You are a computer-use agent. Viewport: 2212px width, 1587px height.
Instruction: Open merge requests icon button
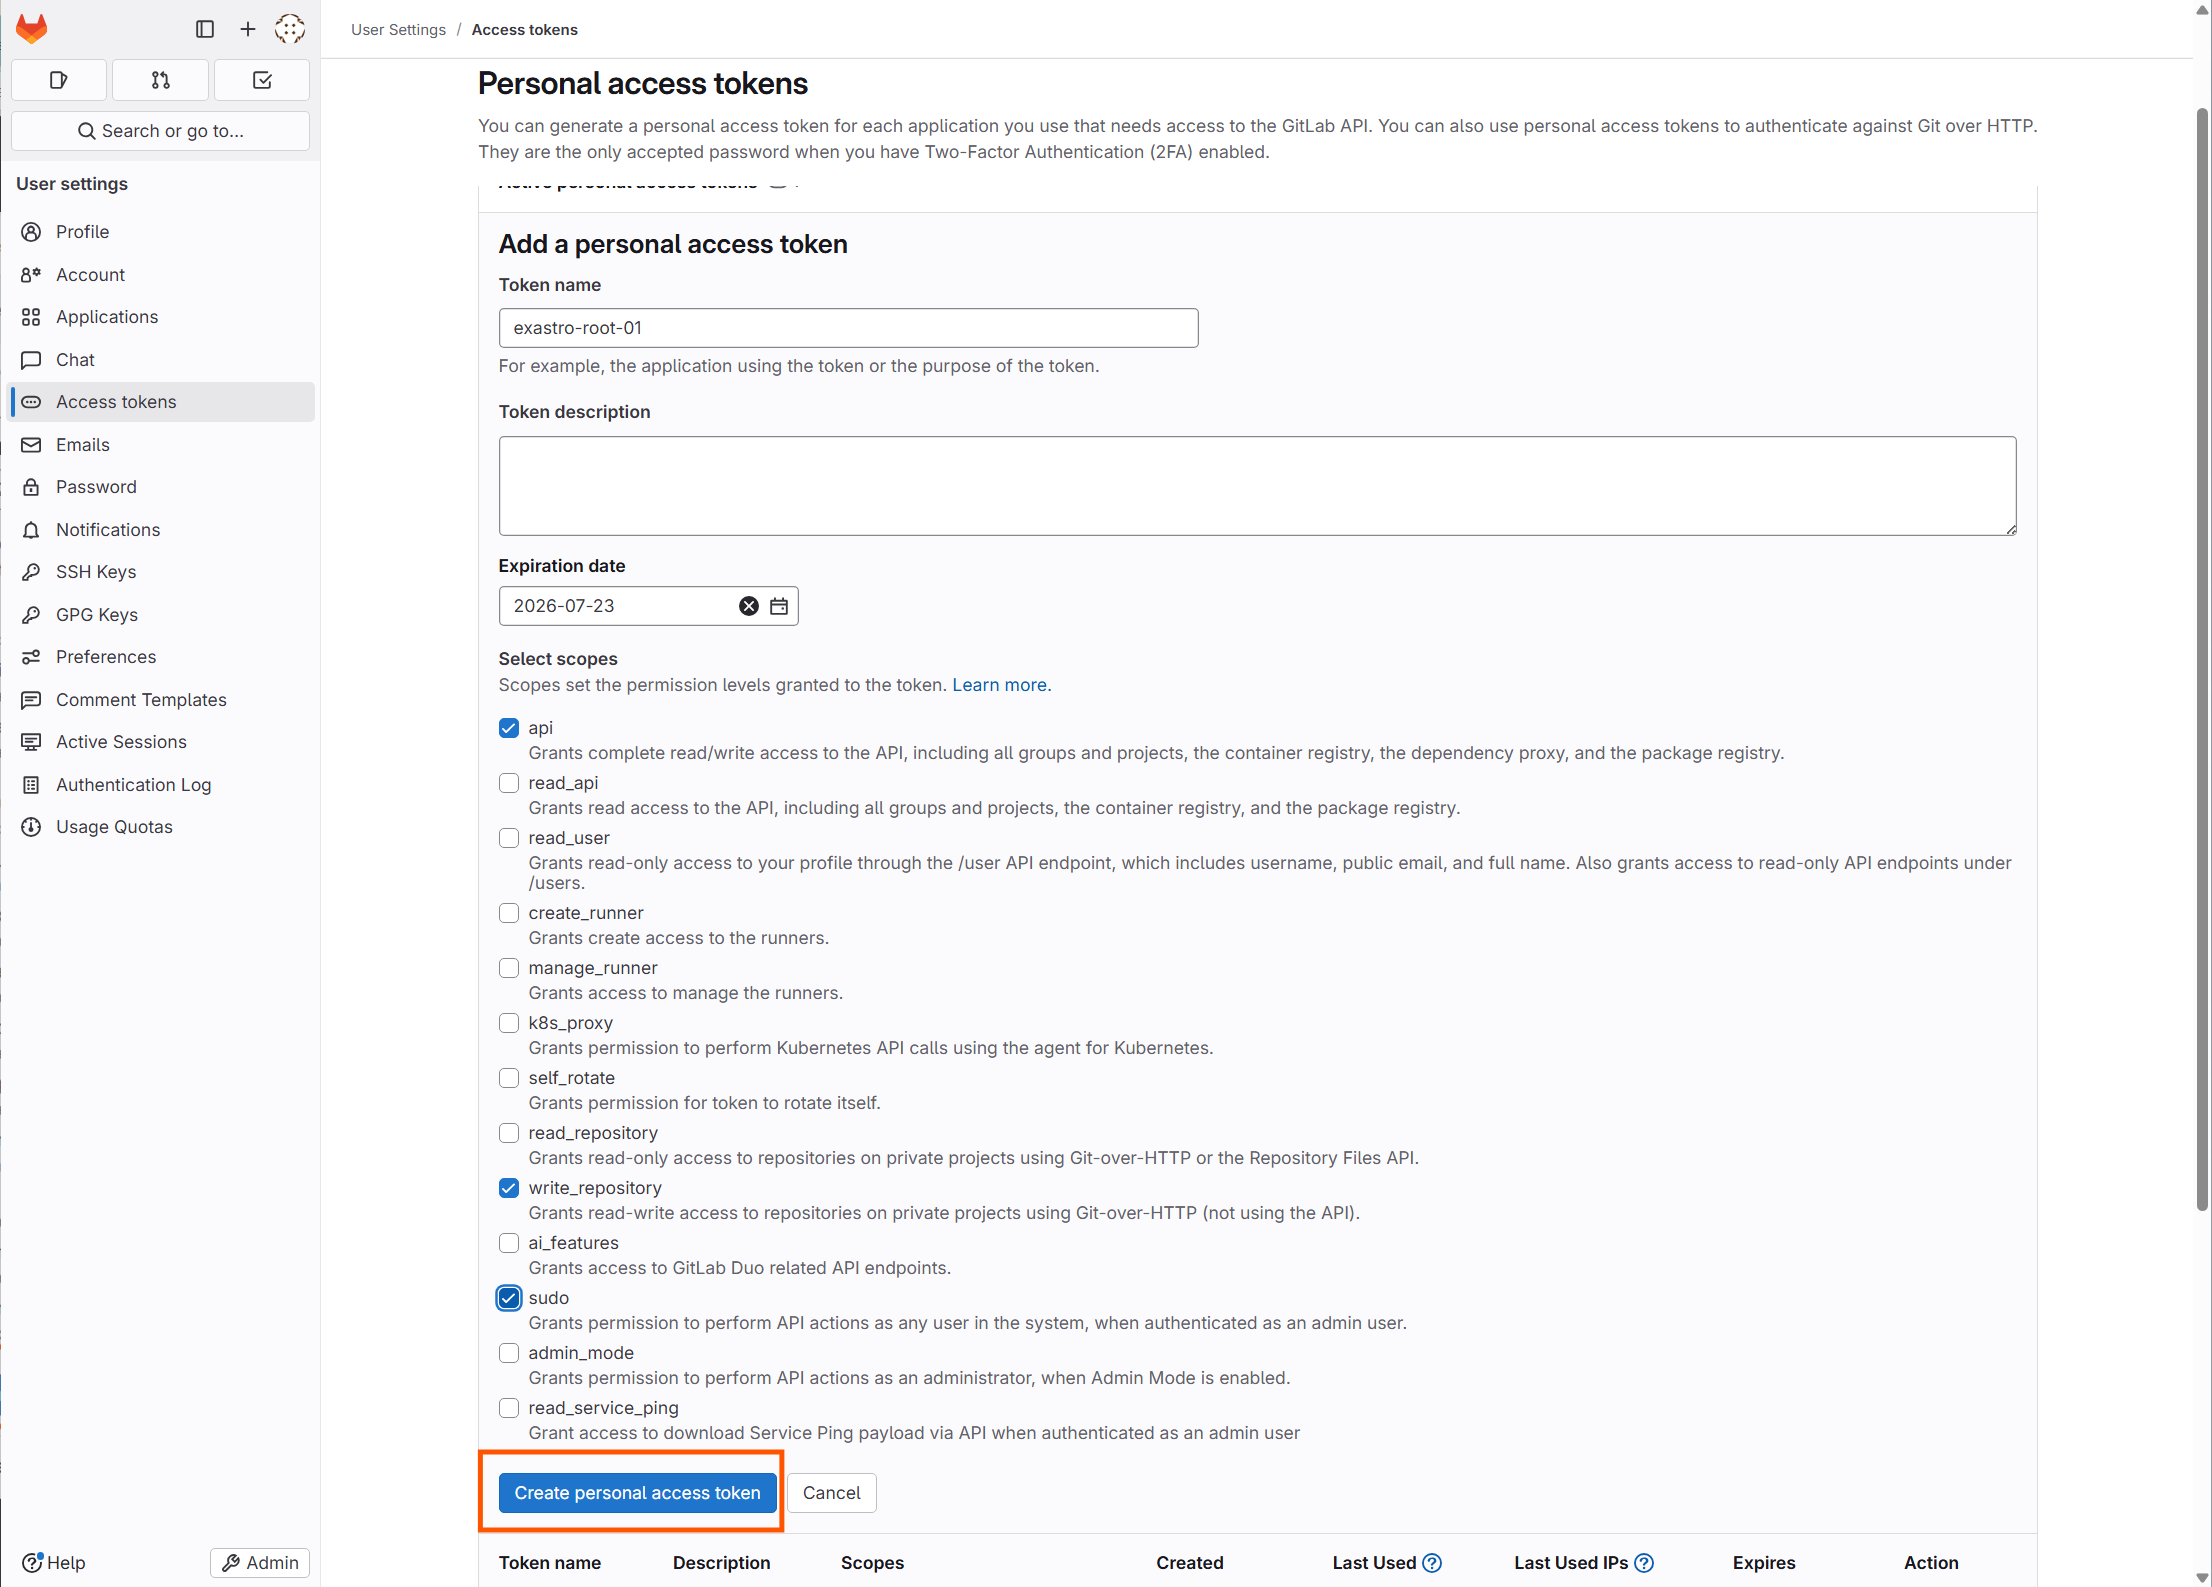pos(160,80)
